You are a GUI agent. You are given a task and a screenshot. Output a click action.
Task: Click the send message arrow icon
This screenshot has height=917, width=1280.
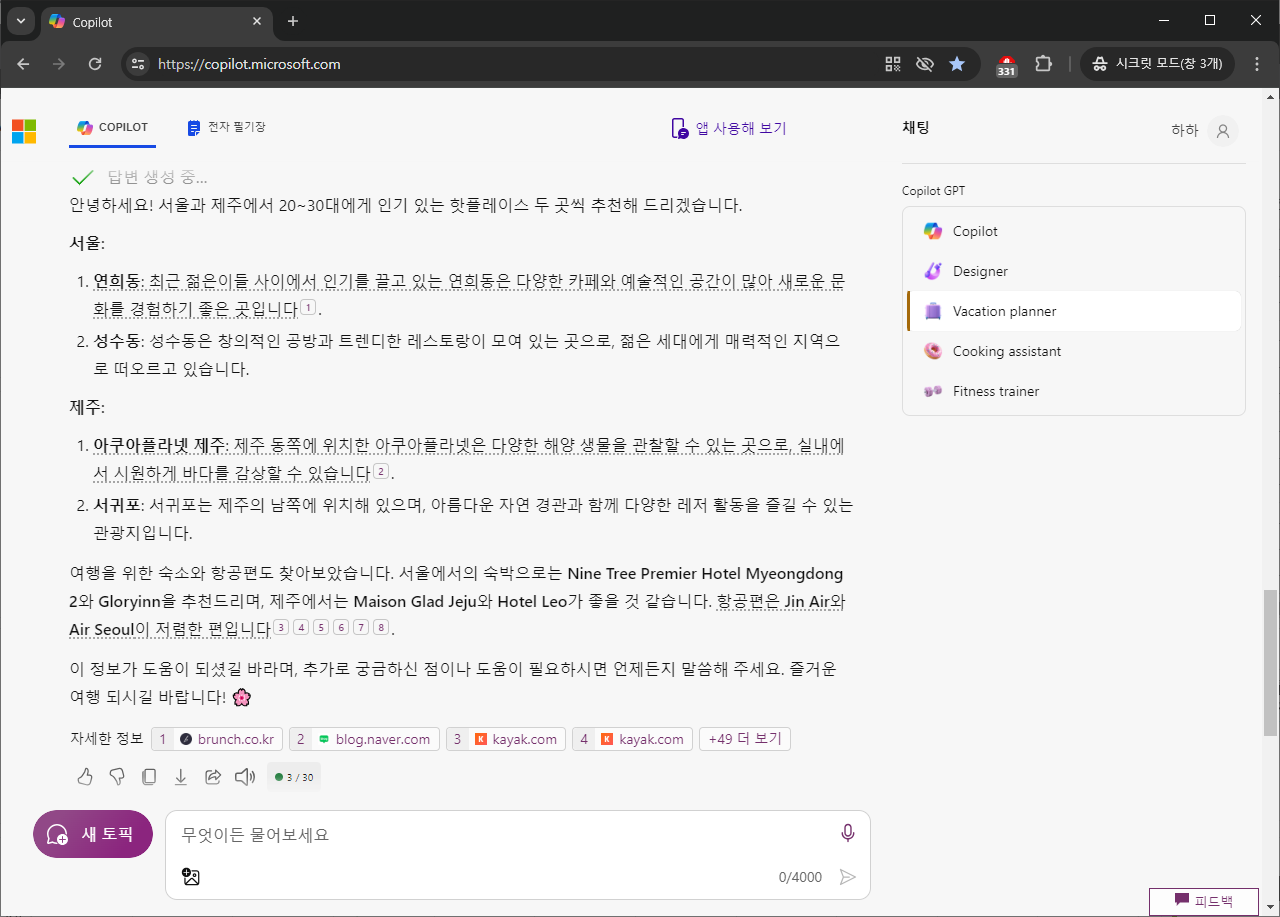click(x=848, y=877)
